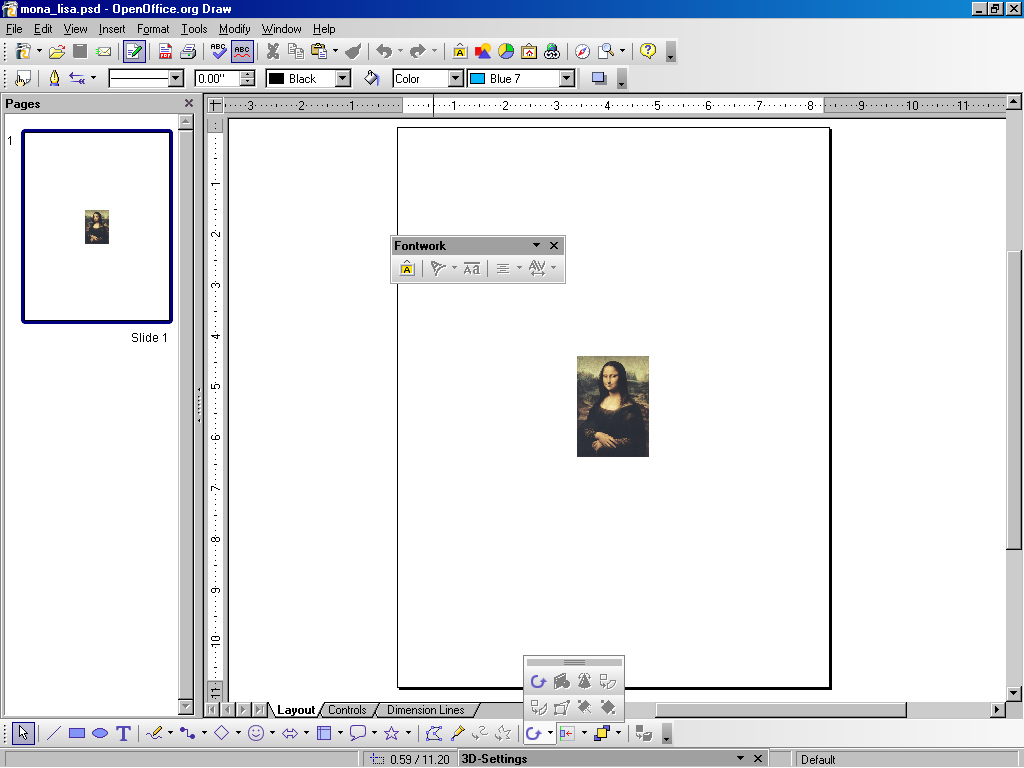Select the Ellipse drawing tool
The image size is (1024, 768).
click(100, 733)
